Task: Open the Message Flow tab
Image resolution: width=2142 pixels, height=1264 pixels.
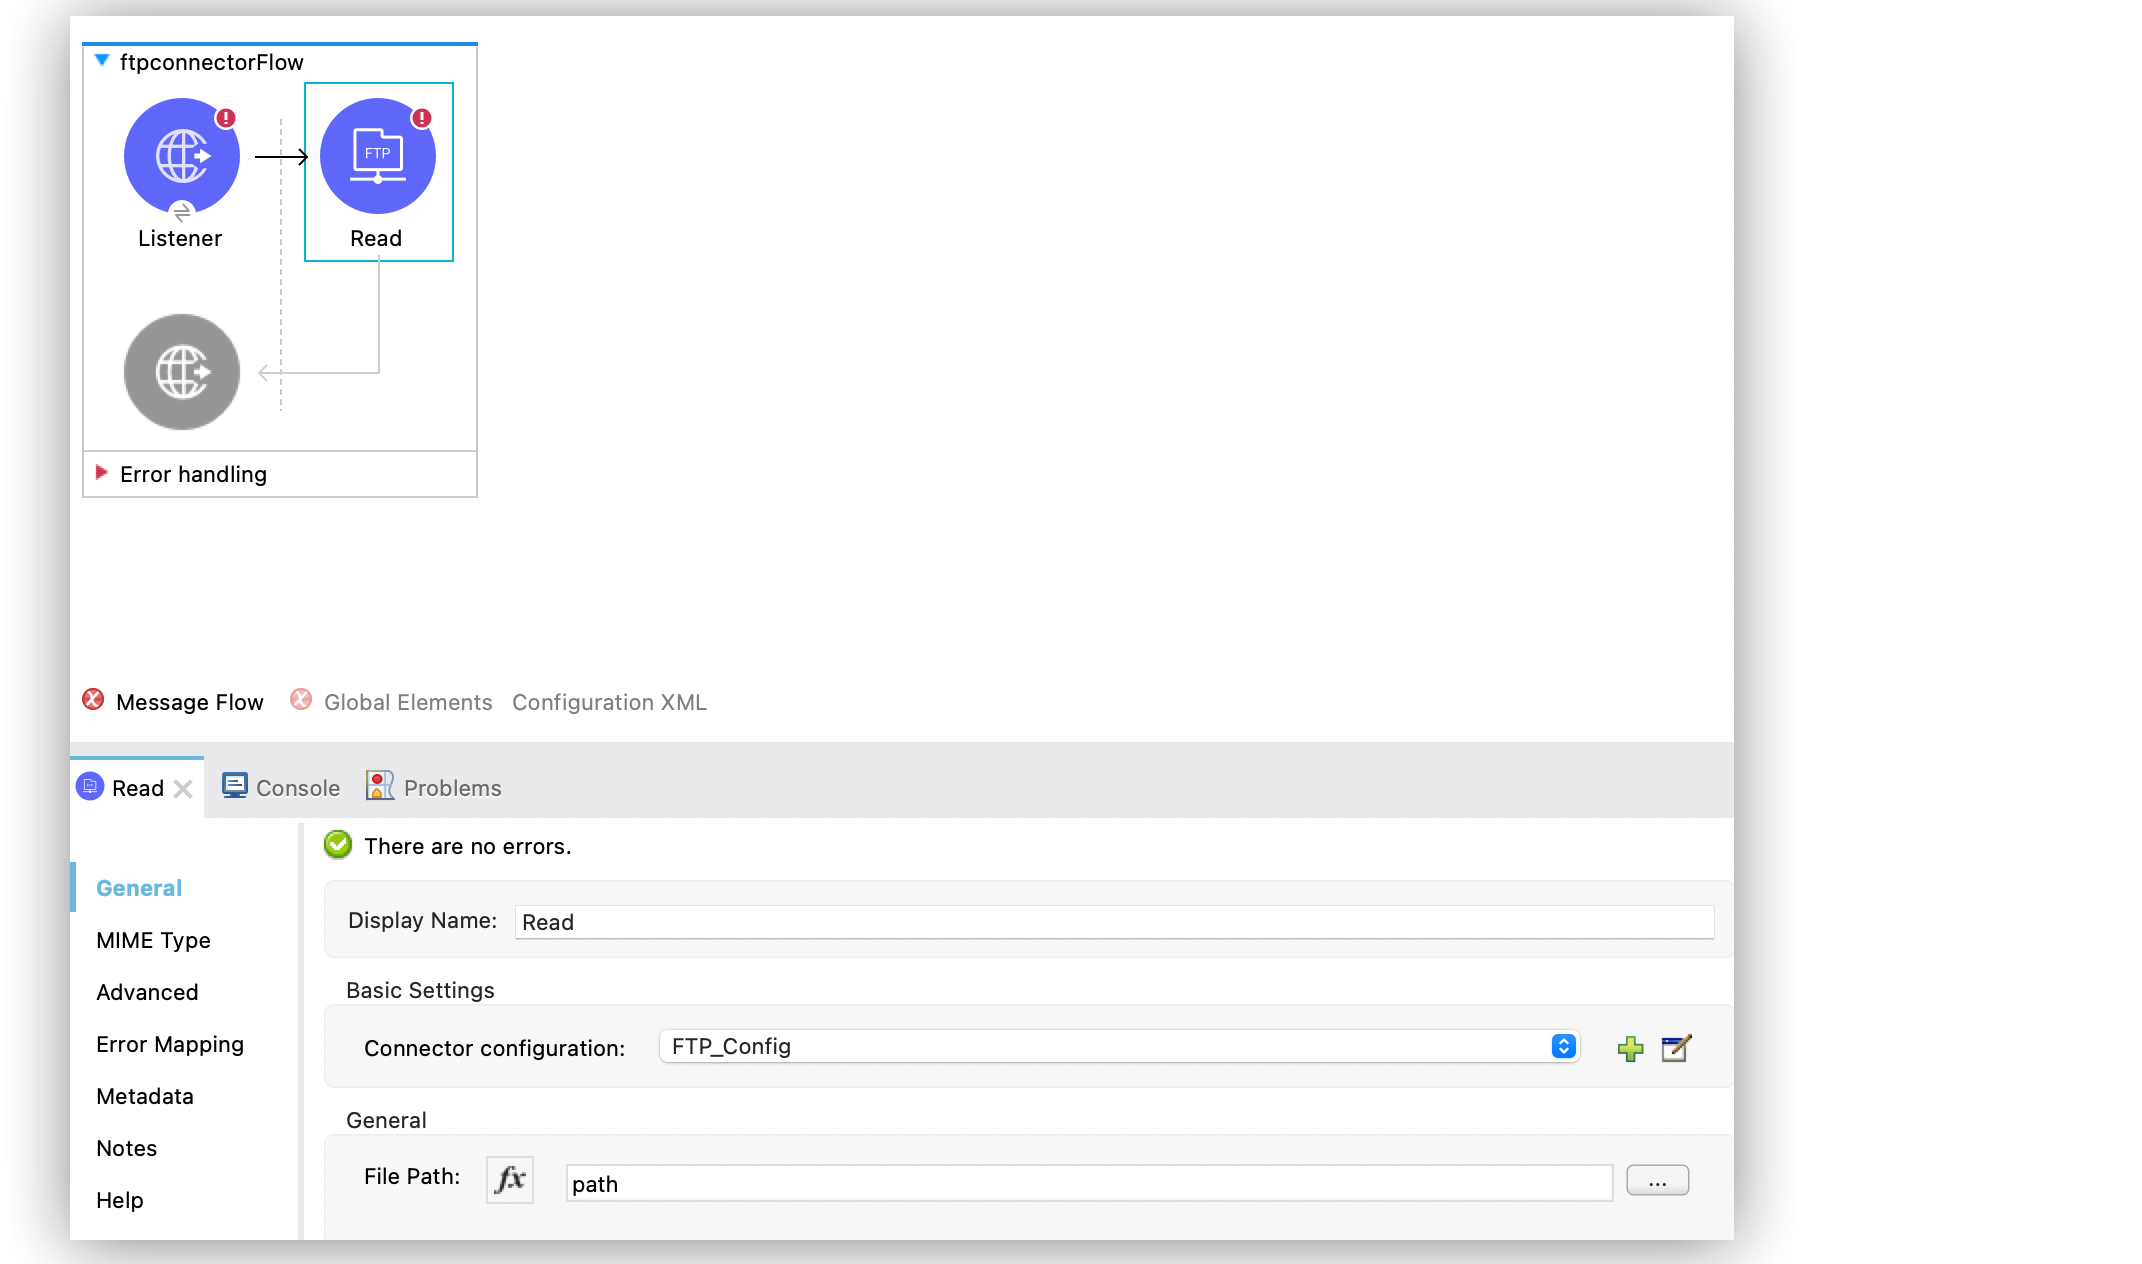Action: [x=190, y=702]
